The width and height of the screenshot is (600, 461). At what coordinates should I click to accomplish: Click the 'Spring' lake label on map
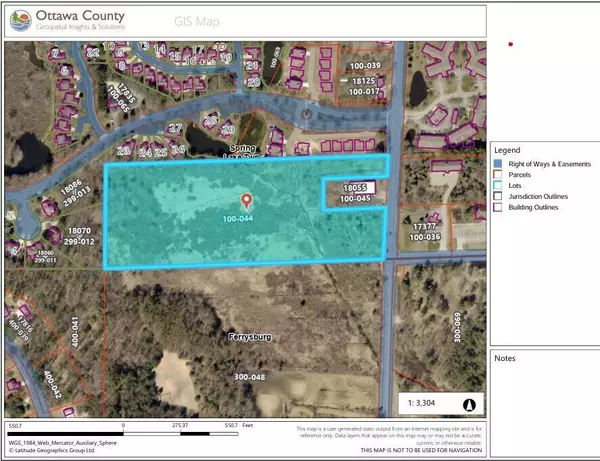(243, 148)
